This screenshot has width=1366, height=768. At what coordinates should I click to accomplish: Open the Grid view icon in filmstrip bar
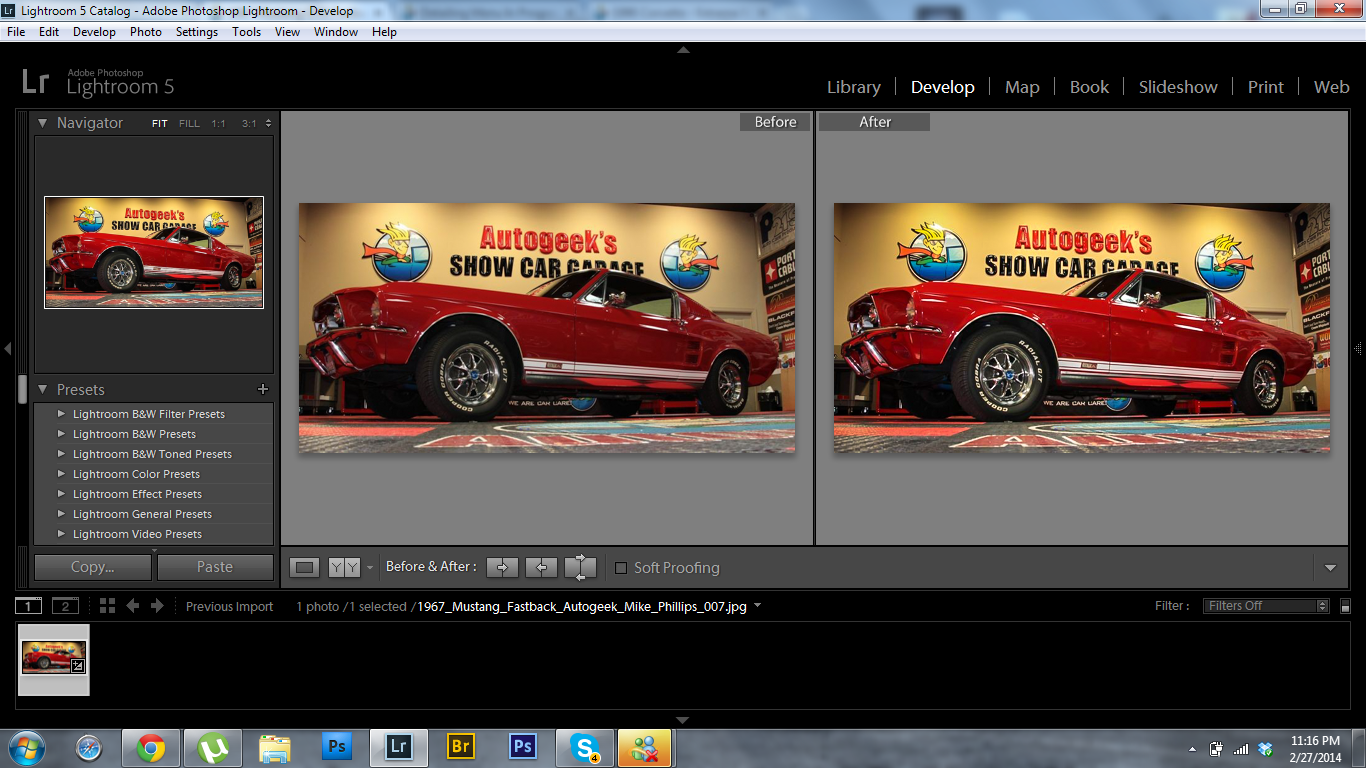(107, 606)
